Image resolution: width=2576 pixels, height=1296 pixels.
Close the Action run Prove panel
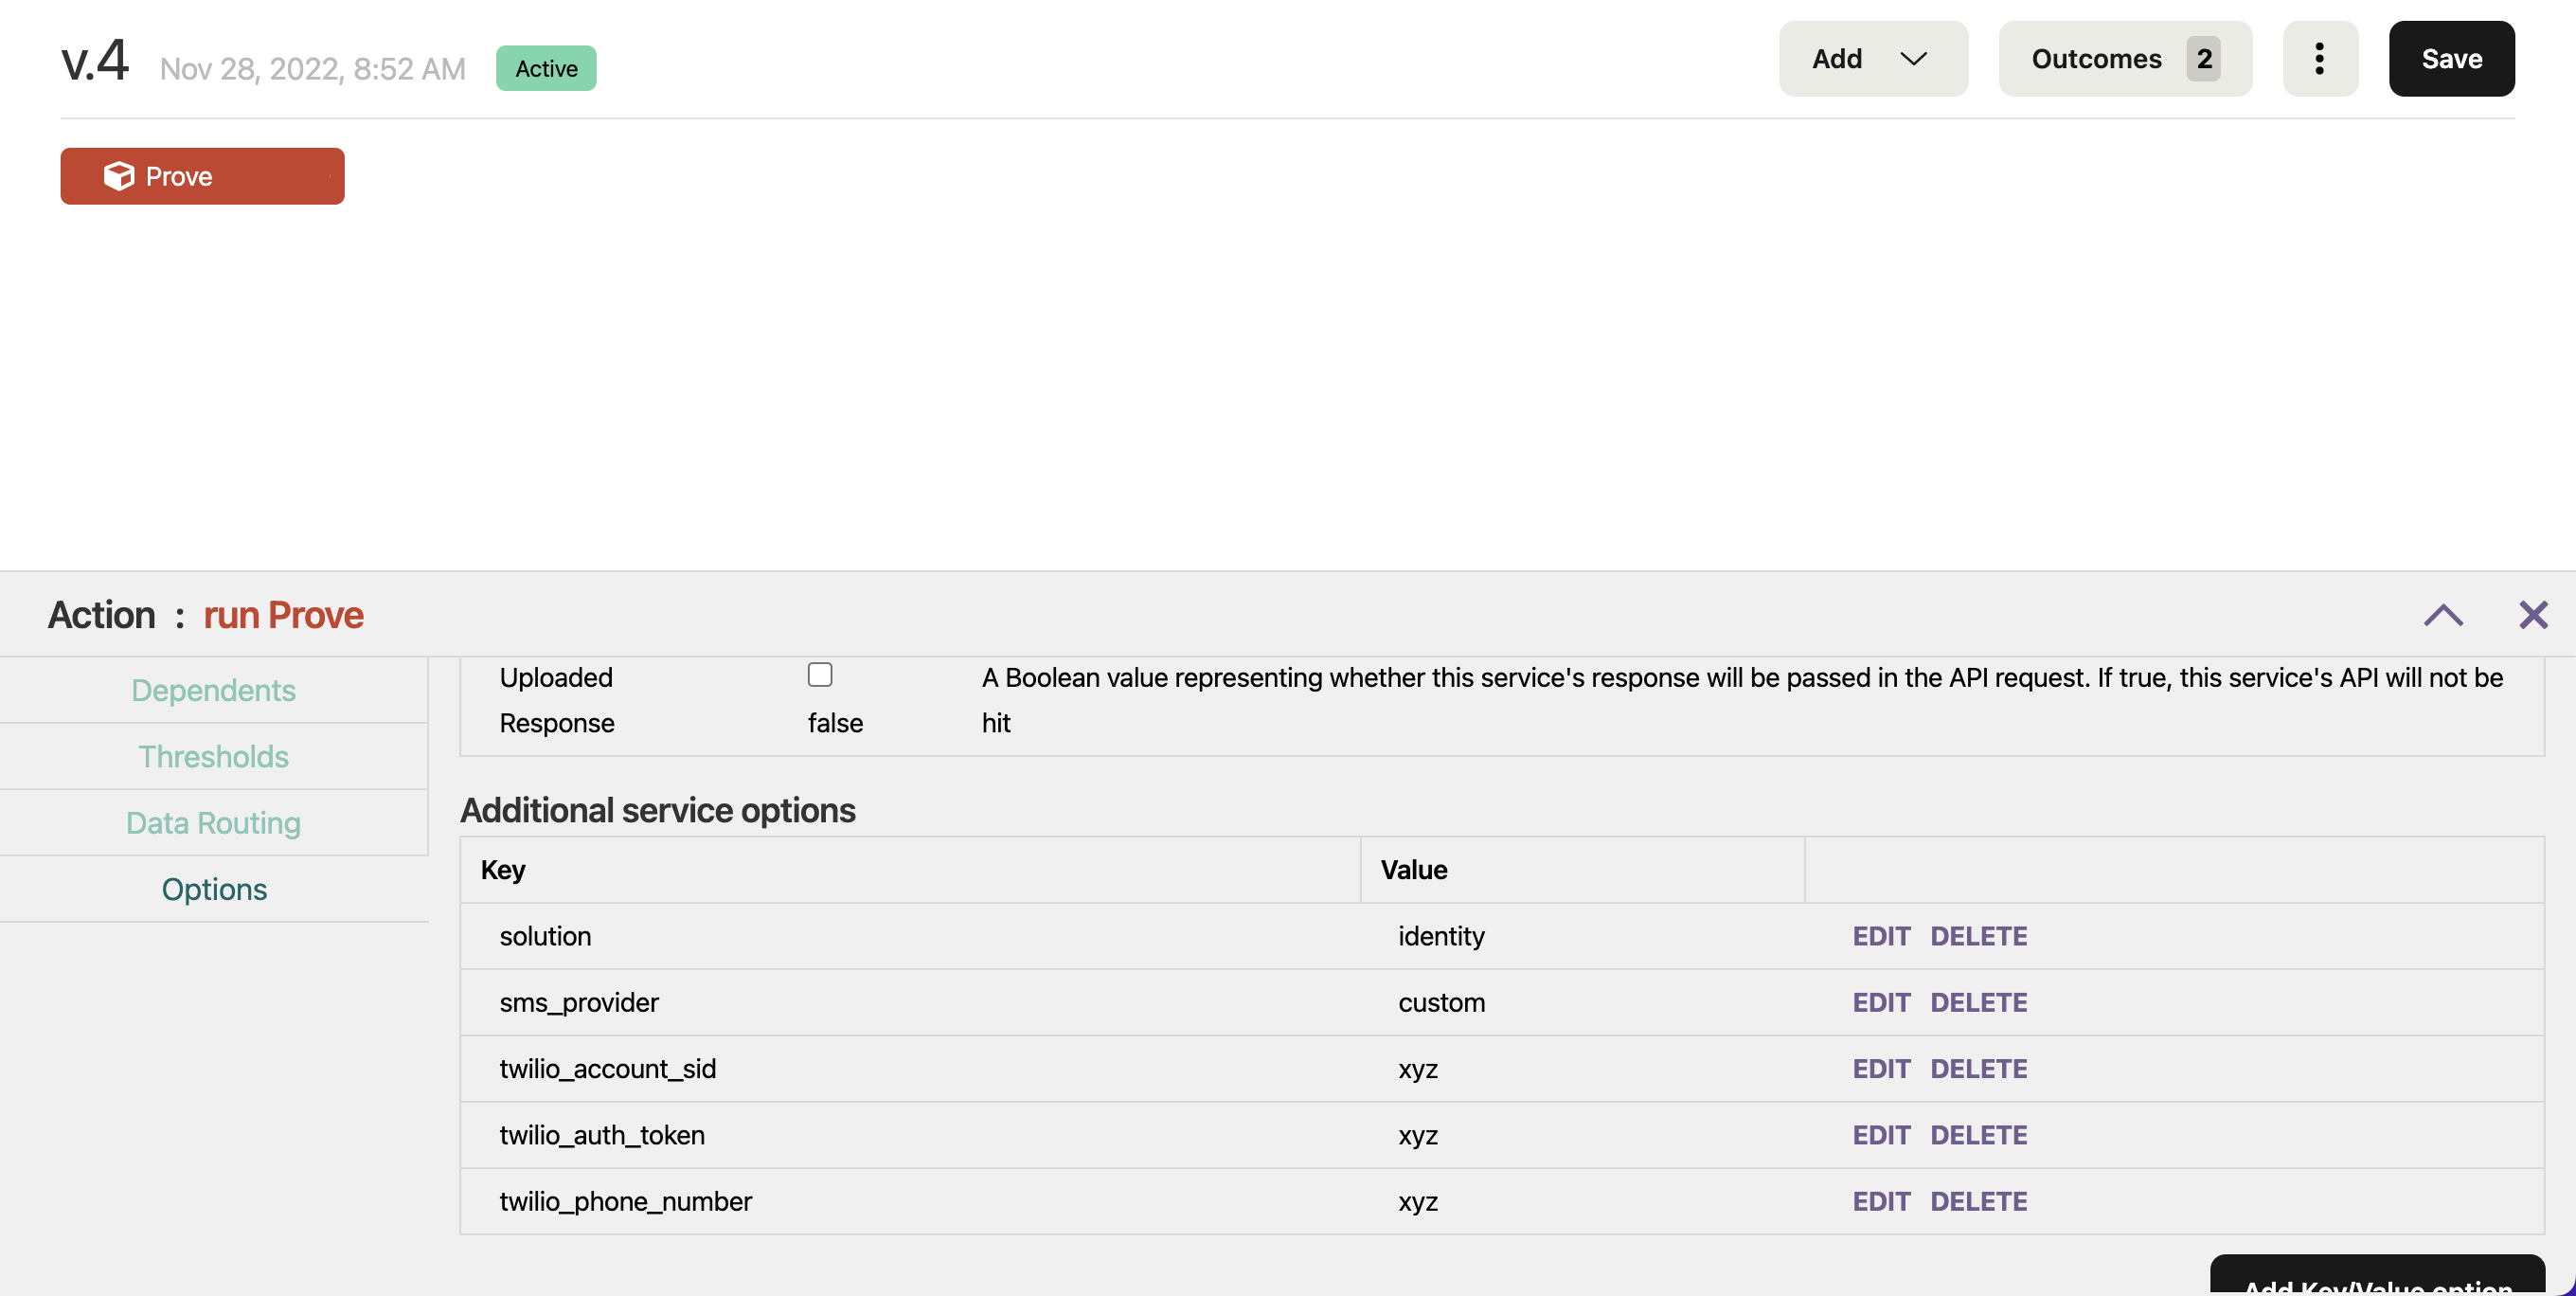coord(2533,614)
